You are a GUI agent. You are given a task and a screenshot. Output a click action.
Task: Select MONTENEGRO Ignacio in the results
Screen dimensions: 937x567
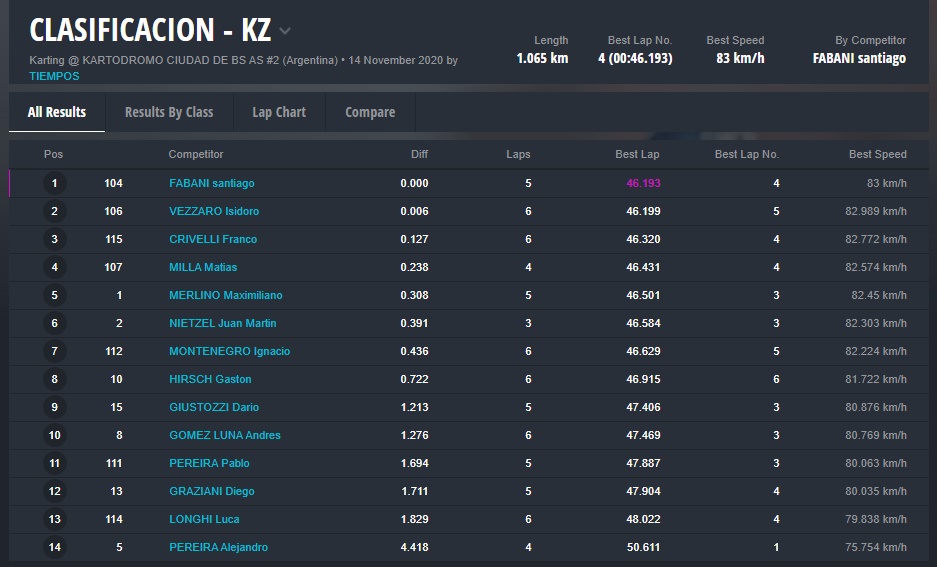point(229,351)
